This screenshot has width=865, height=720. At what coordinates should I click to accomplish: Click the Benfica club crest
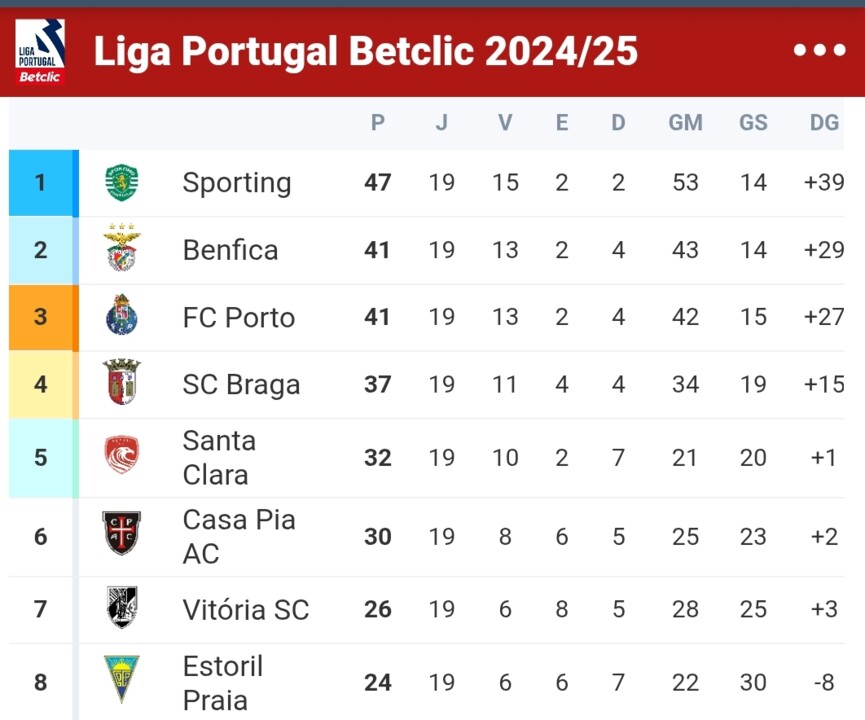pyautogui.click(x=122, y=249)
